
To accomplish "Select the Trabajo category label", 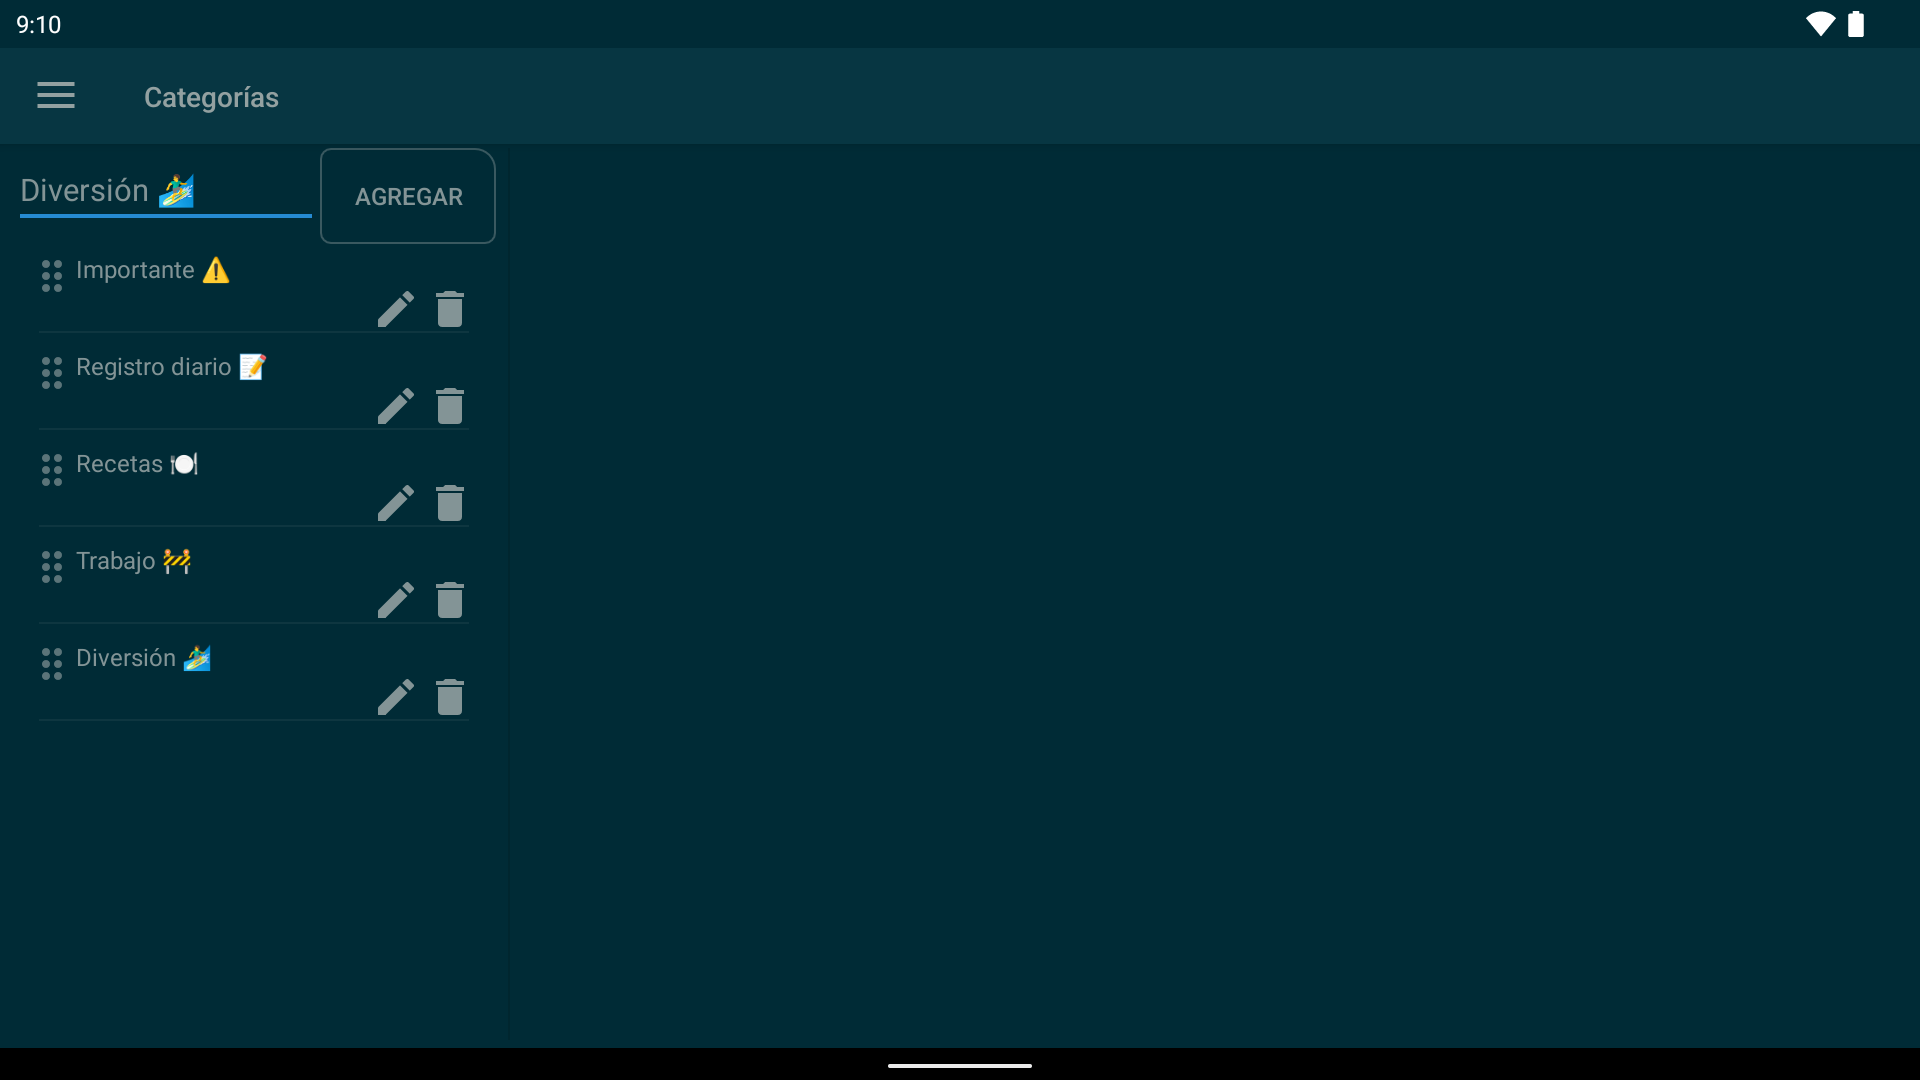I will 134,561.
